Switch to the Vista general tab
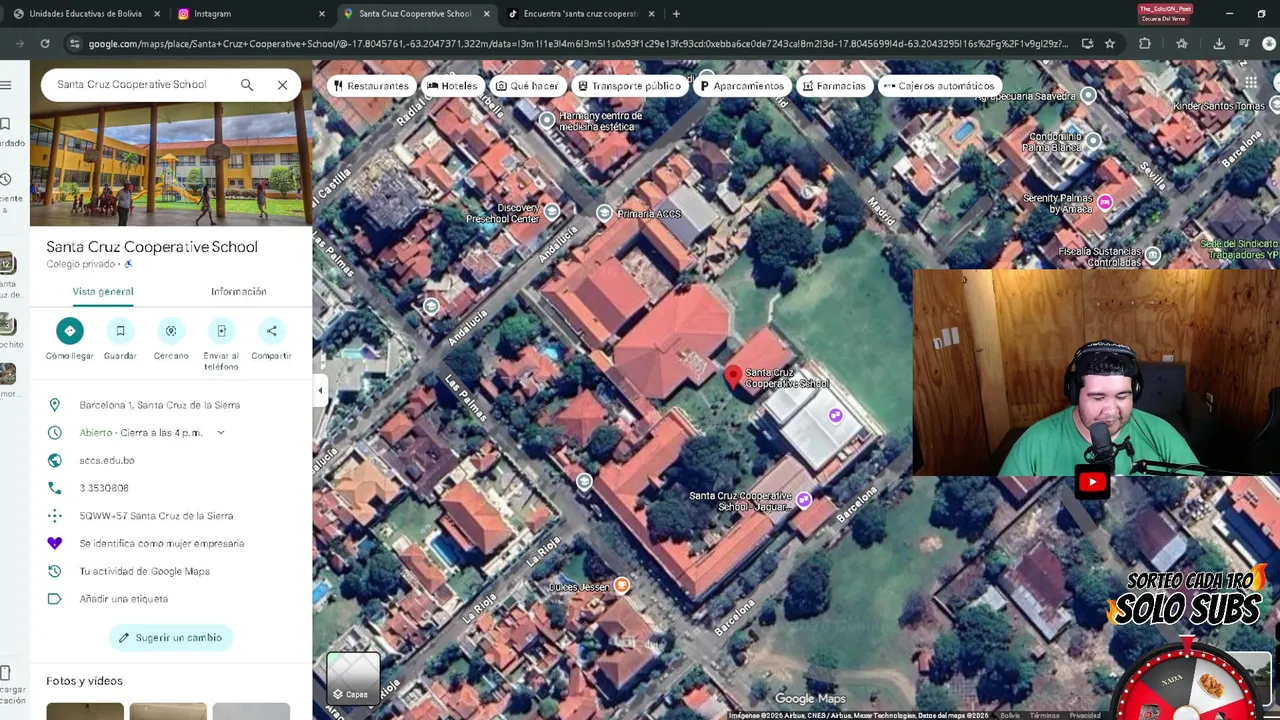Viewport: 1280px width, 720px height. pyautogui.click(x=103, y=292)
